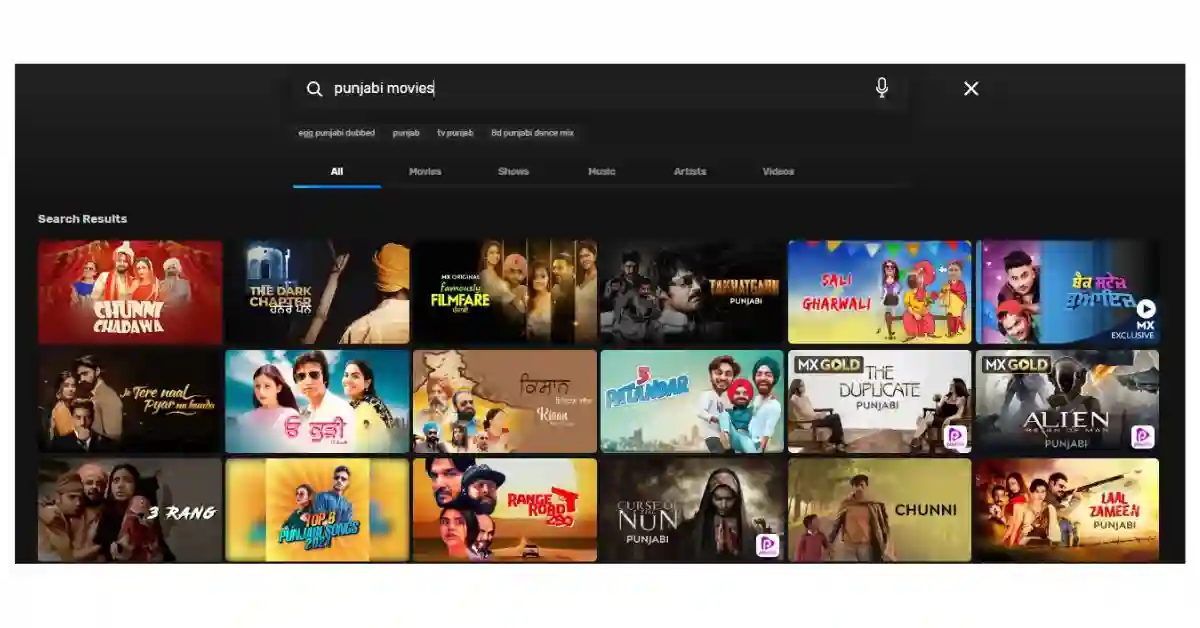Open the Kisan thumbnail

[x=505, y=401]
